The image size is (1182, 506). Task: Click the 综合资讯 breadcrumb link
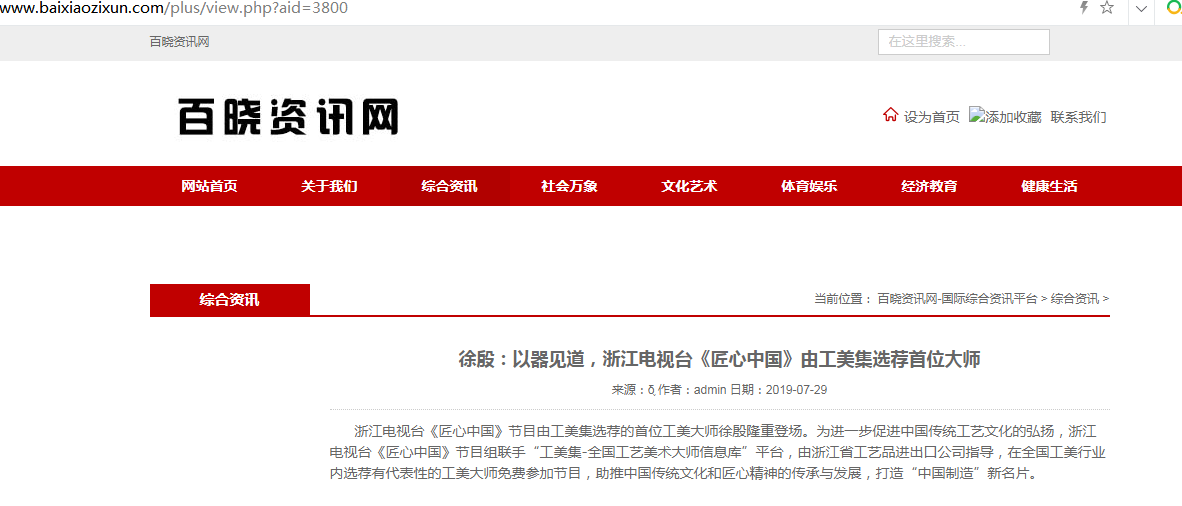(x=1075, y=299)
